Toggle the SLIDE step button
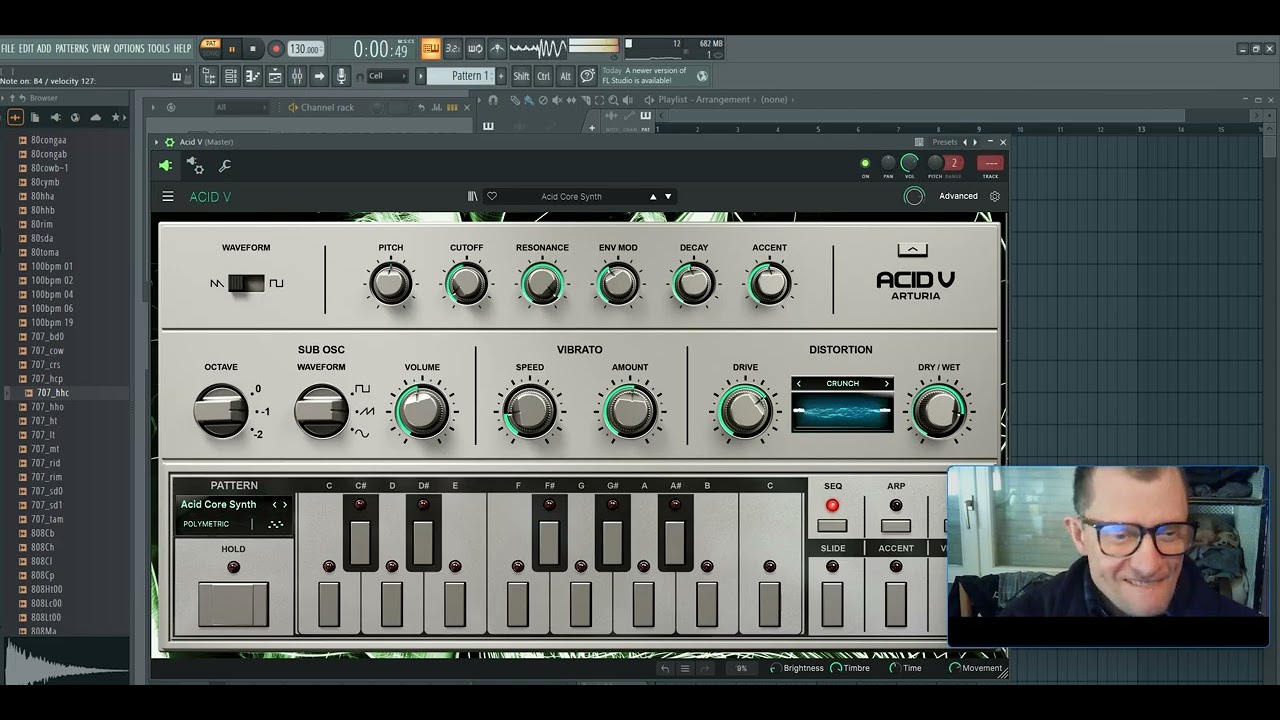This screenshot has height=720, width=1280. click(833, 604)
